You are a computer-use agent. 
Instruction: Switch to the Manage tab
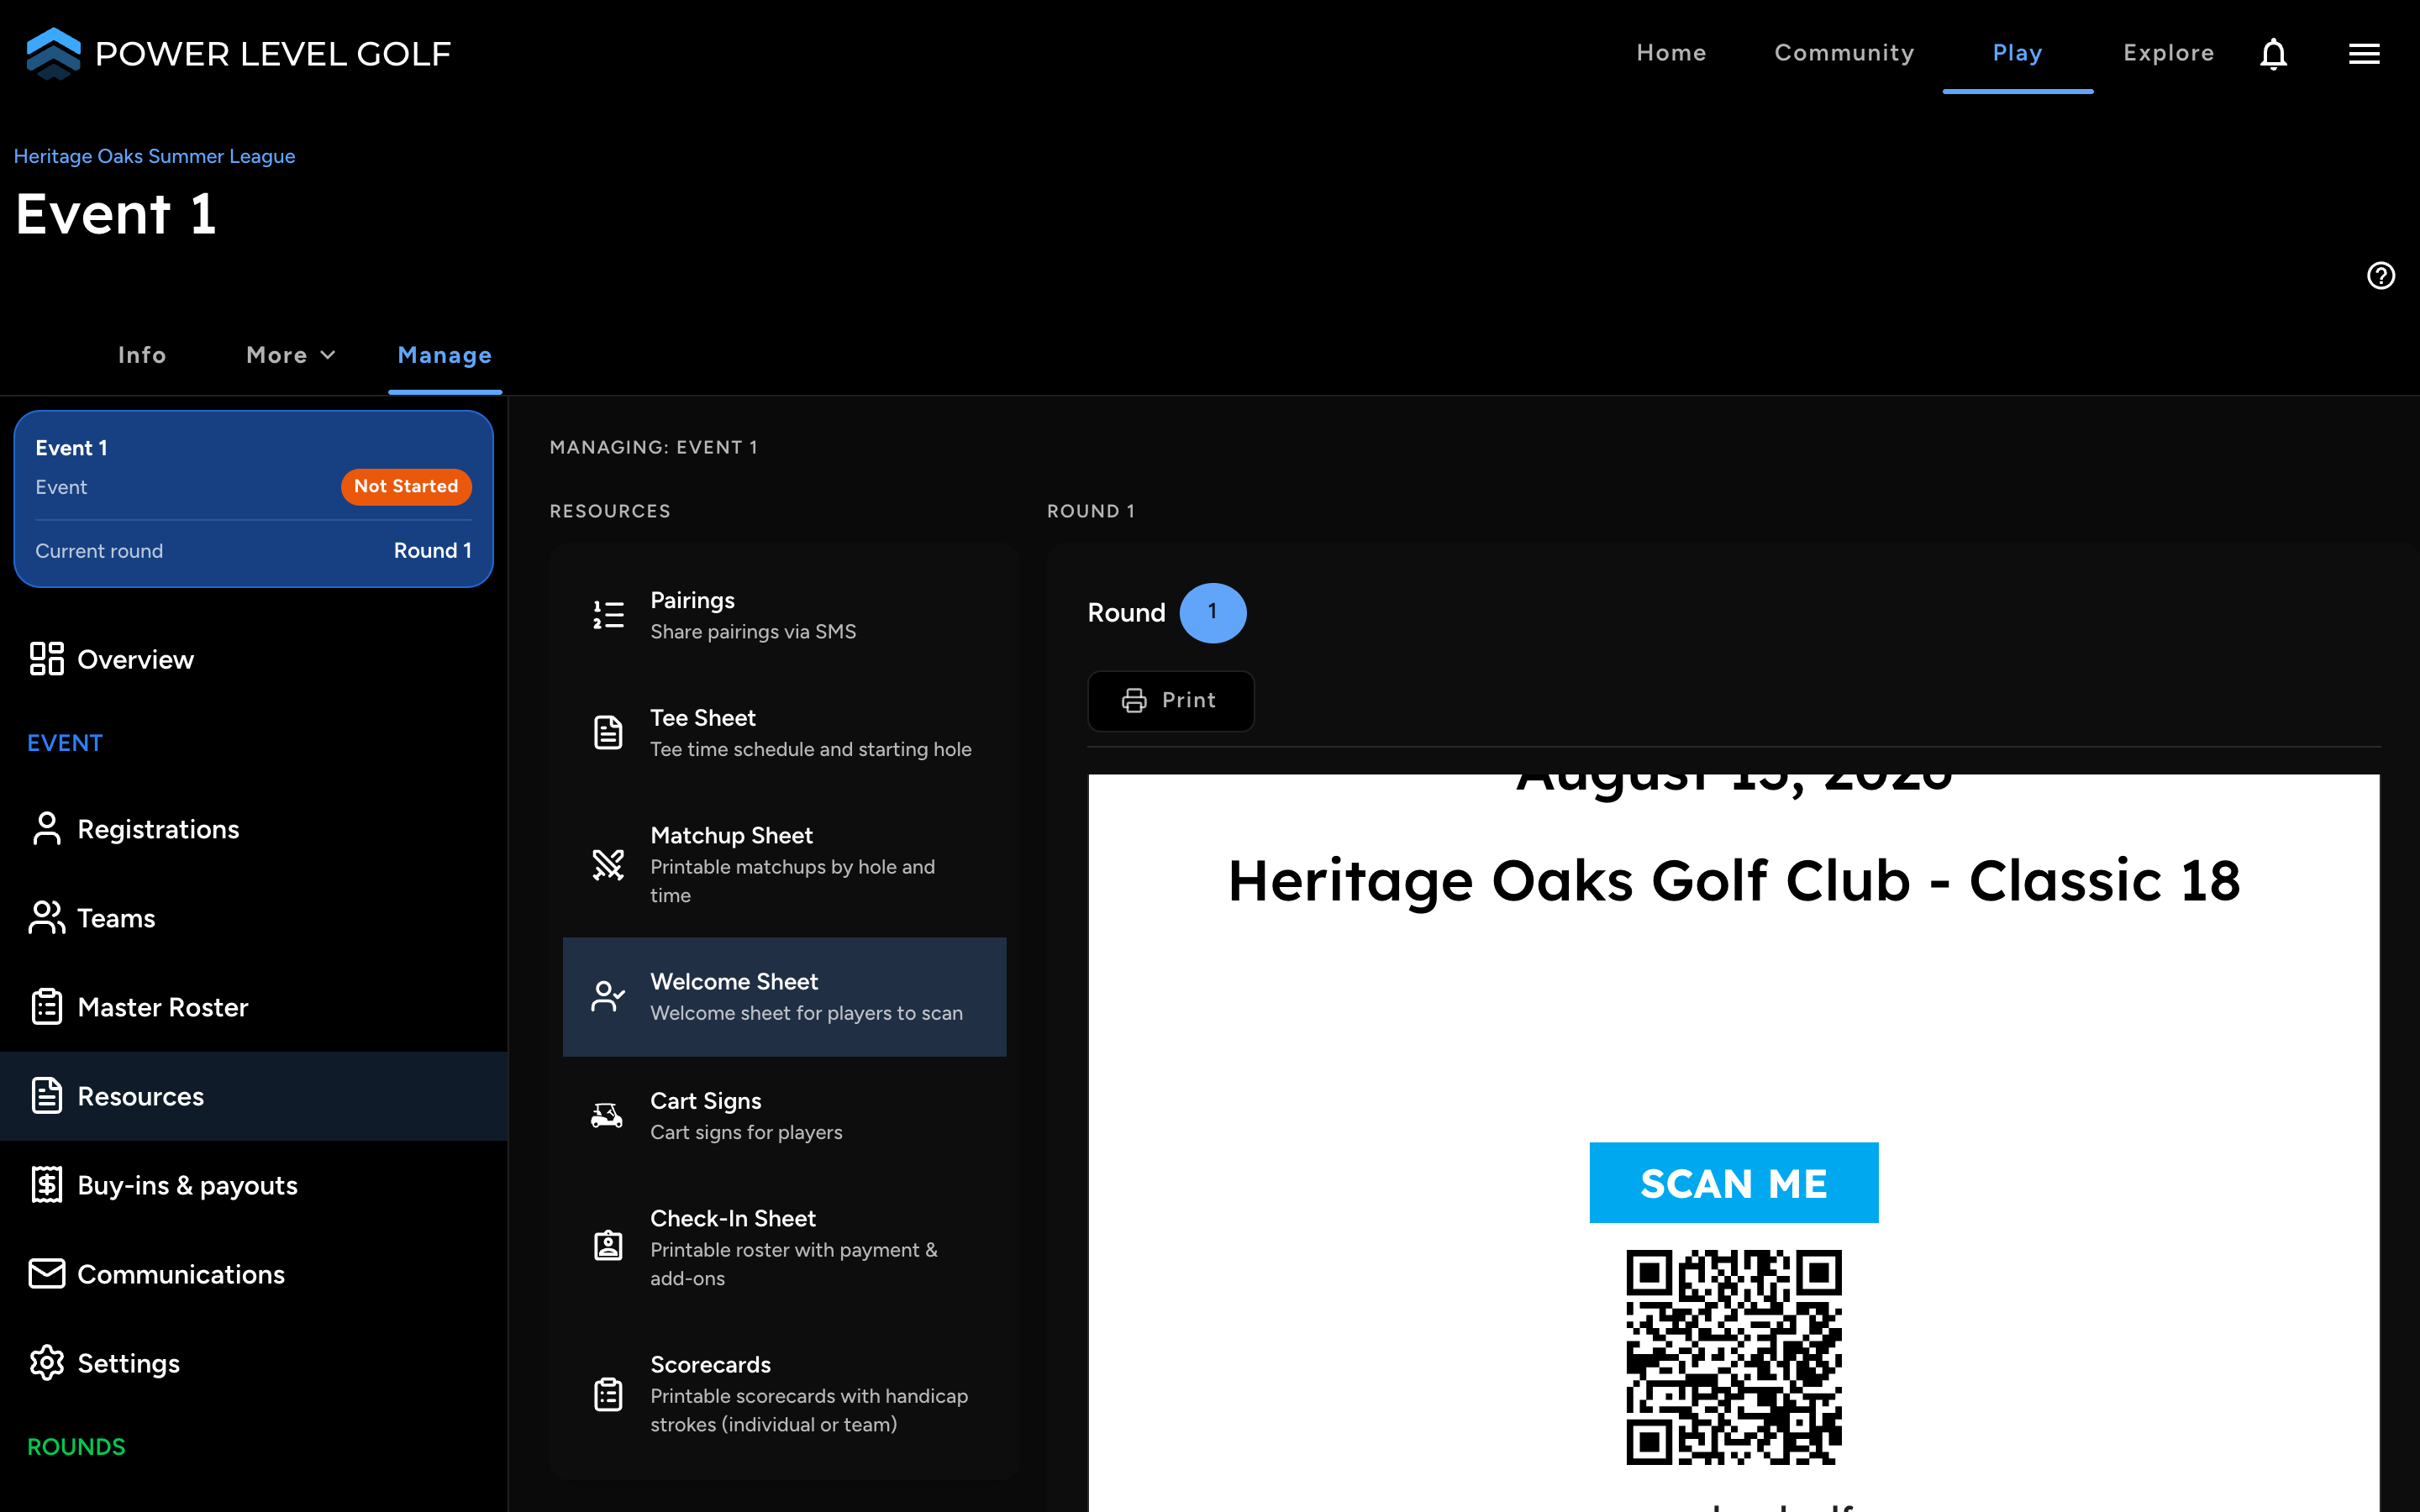tap(445, 355)
